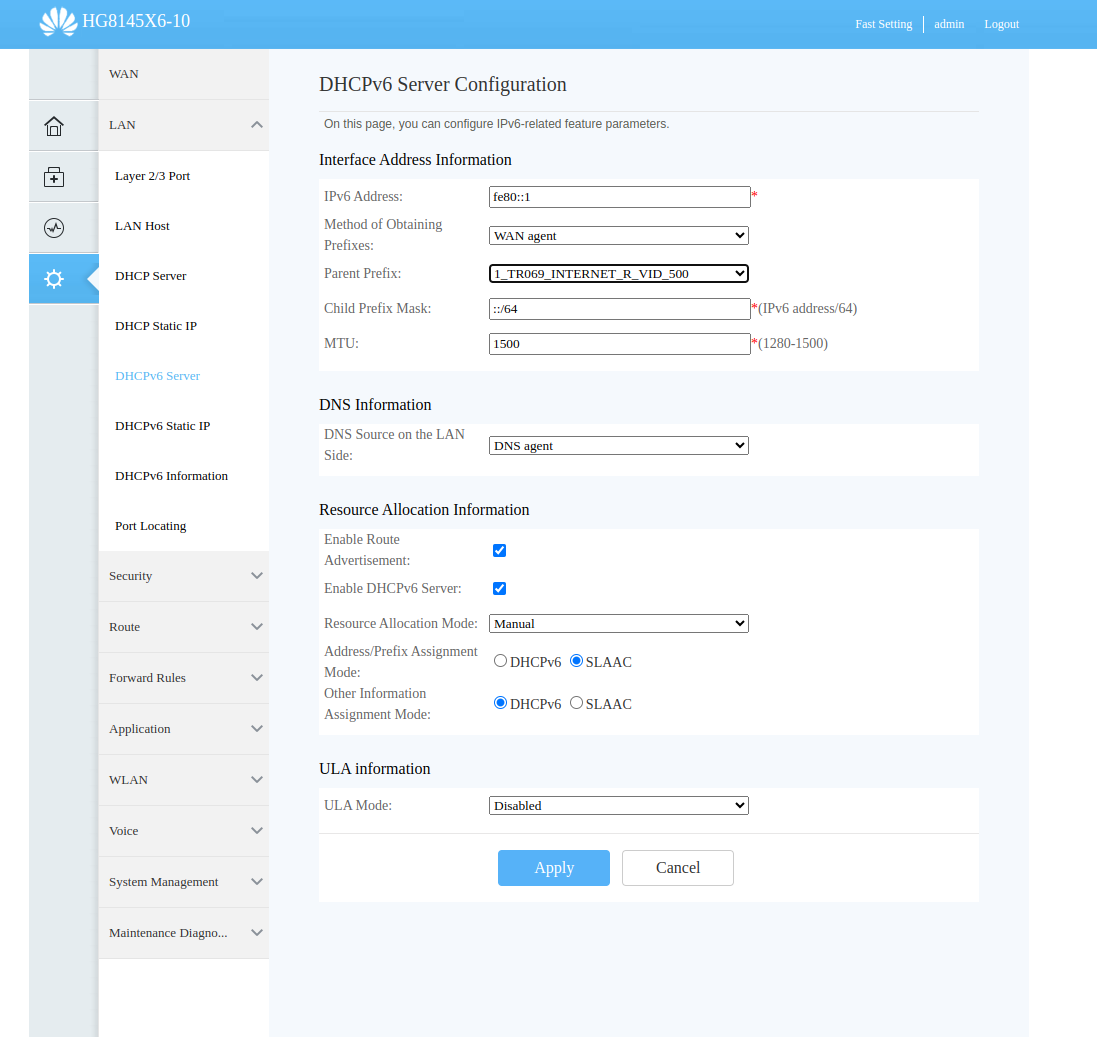
Task: Click the Cancel button
Action: [678, 868]
